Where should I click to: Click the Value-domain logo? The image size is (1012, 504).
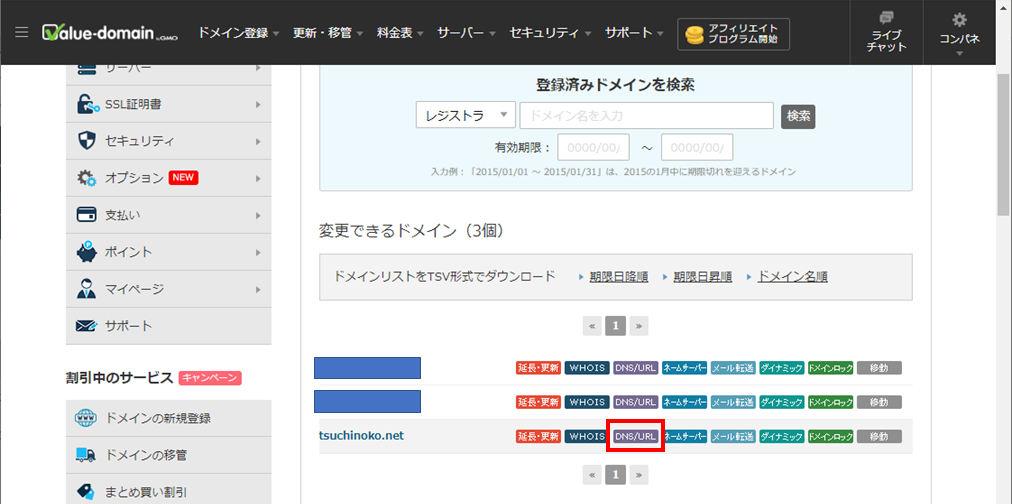(x=110, y=34)
